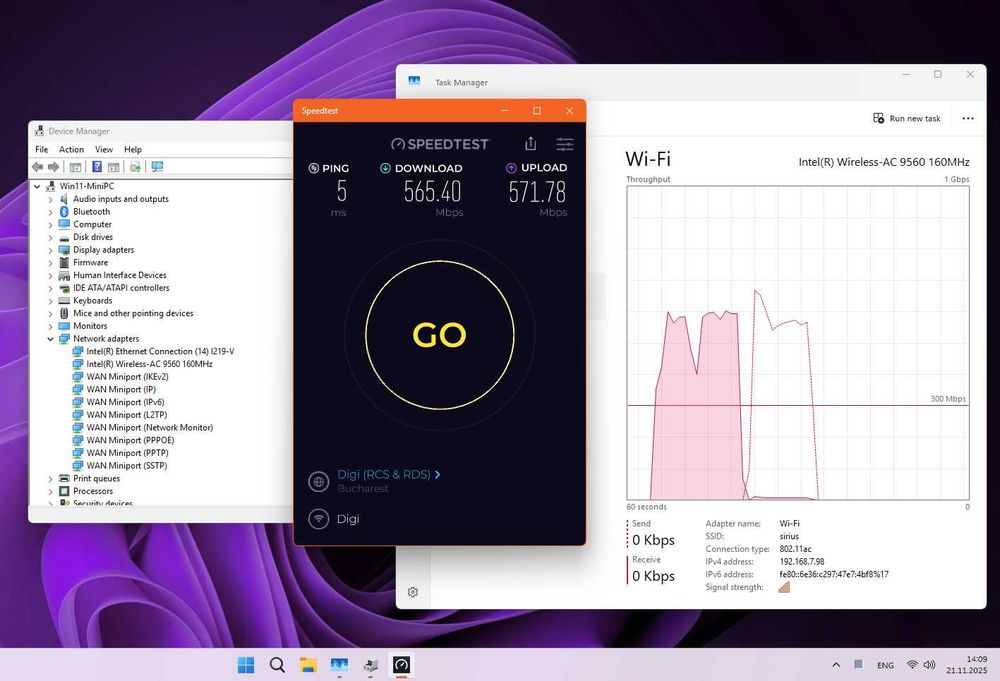This screenshot has height=681, width=1000.
Task: Click scan for hardware changes monitor icon
Action: pyautogui.click(x=157, y=167)
